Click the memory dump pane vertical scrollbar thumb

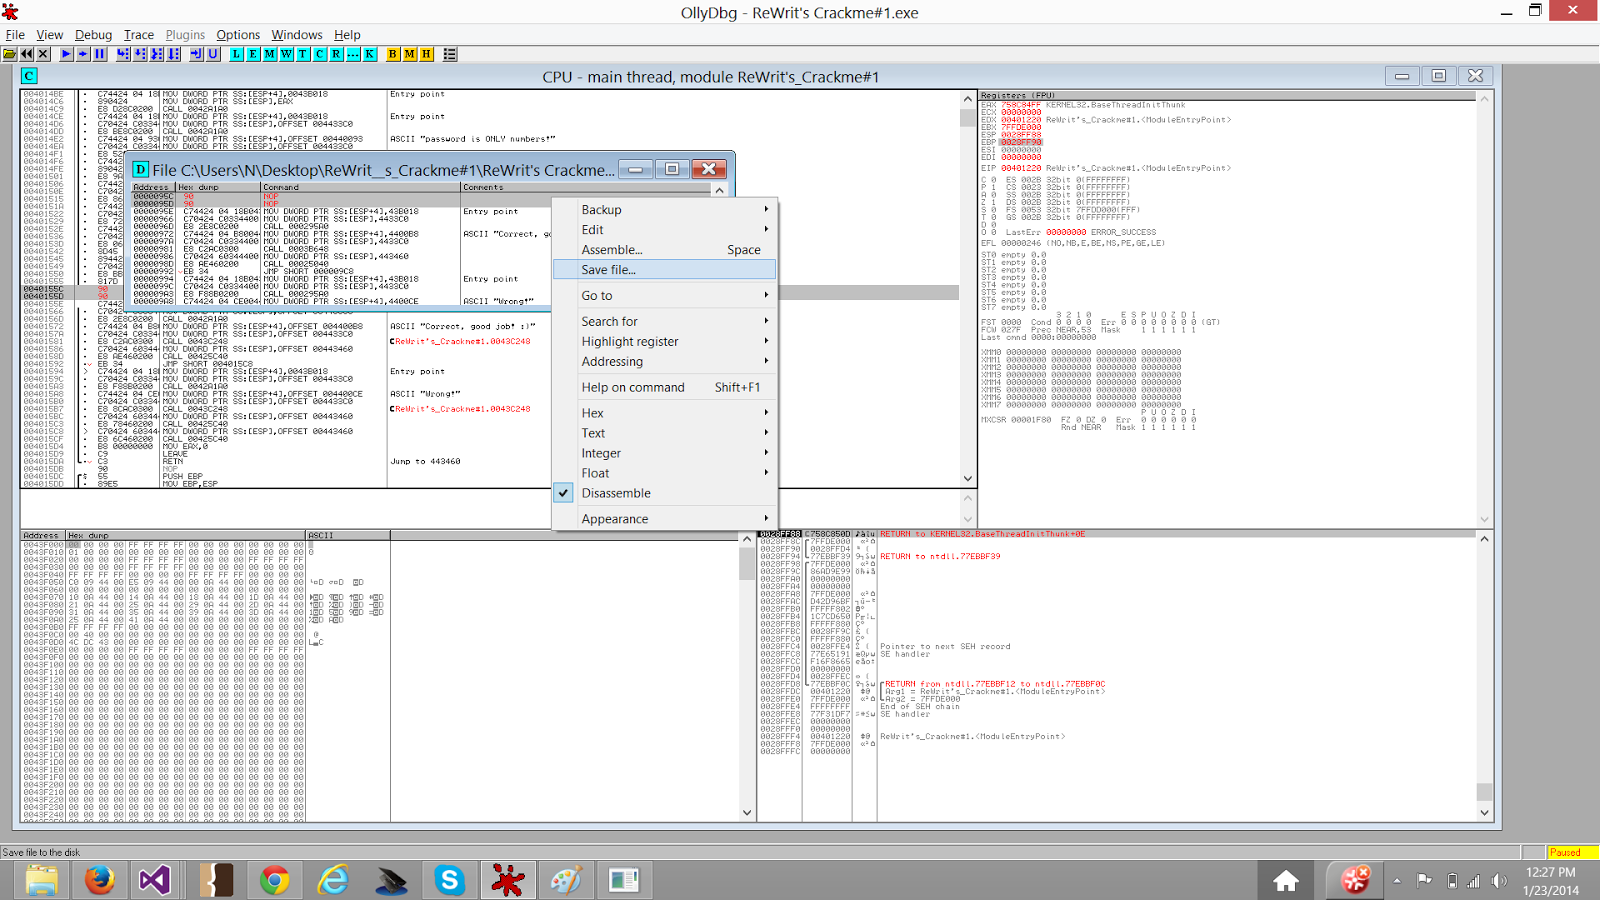pyautogui.click(x=747, y=564)
